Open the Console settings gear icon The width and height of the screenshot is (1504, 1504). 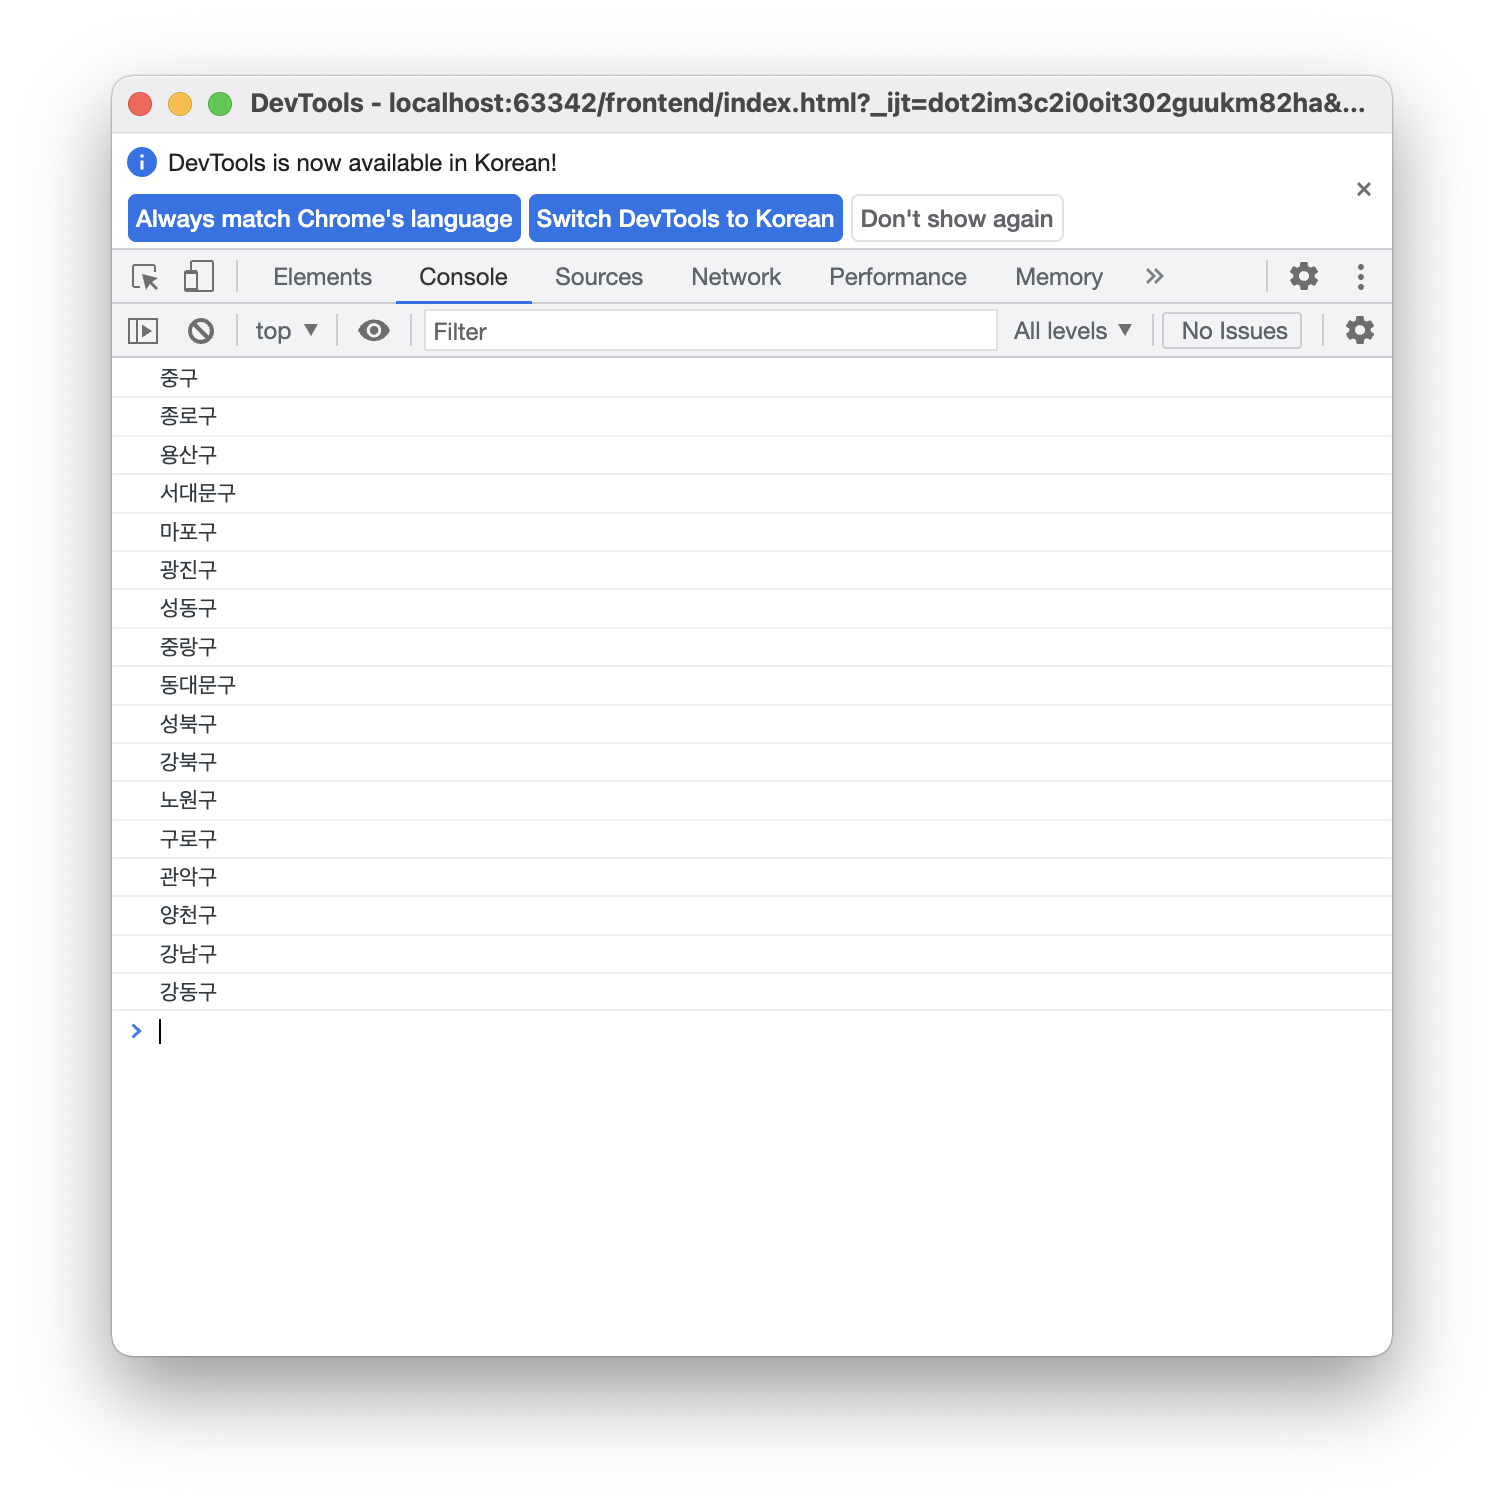[x=1360, y=330]
